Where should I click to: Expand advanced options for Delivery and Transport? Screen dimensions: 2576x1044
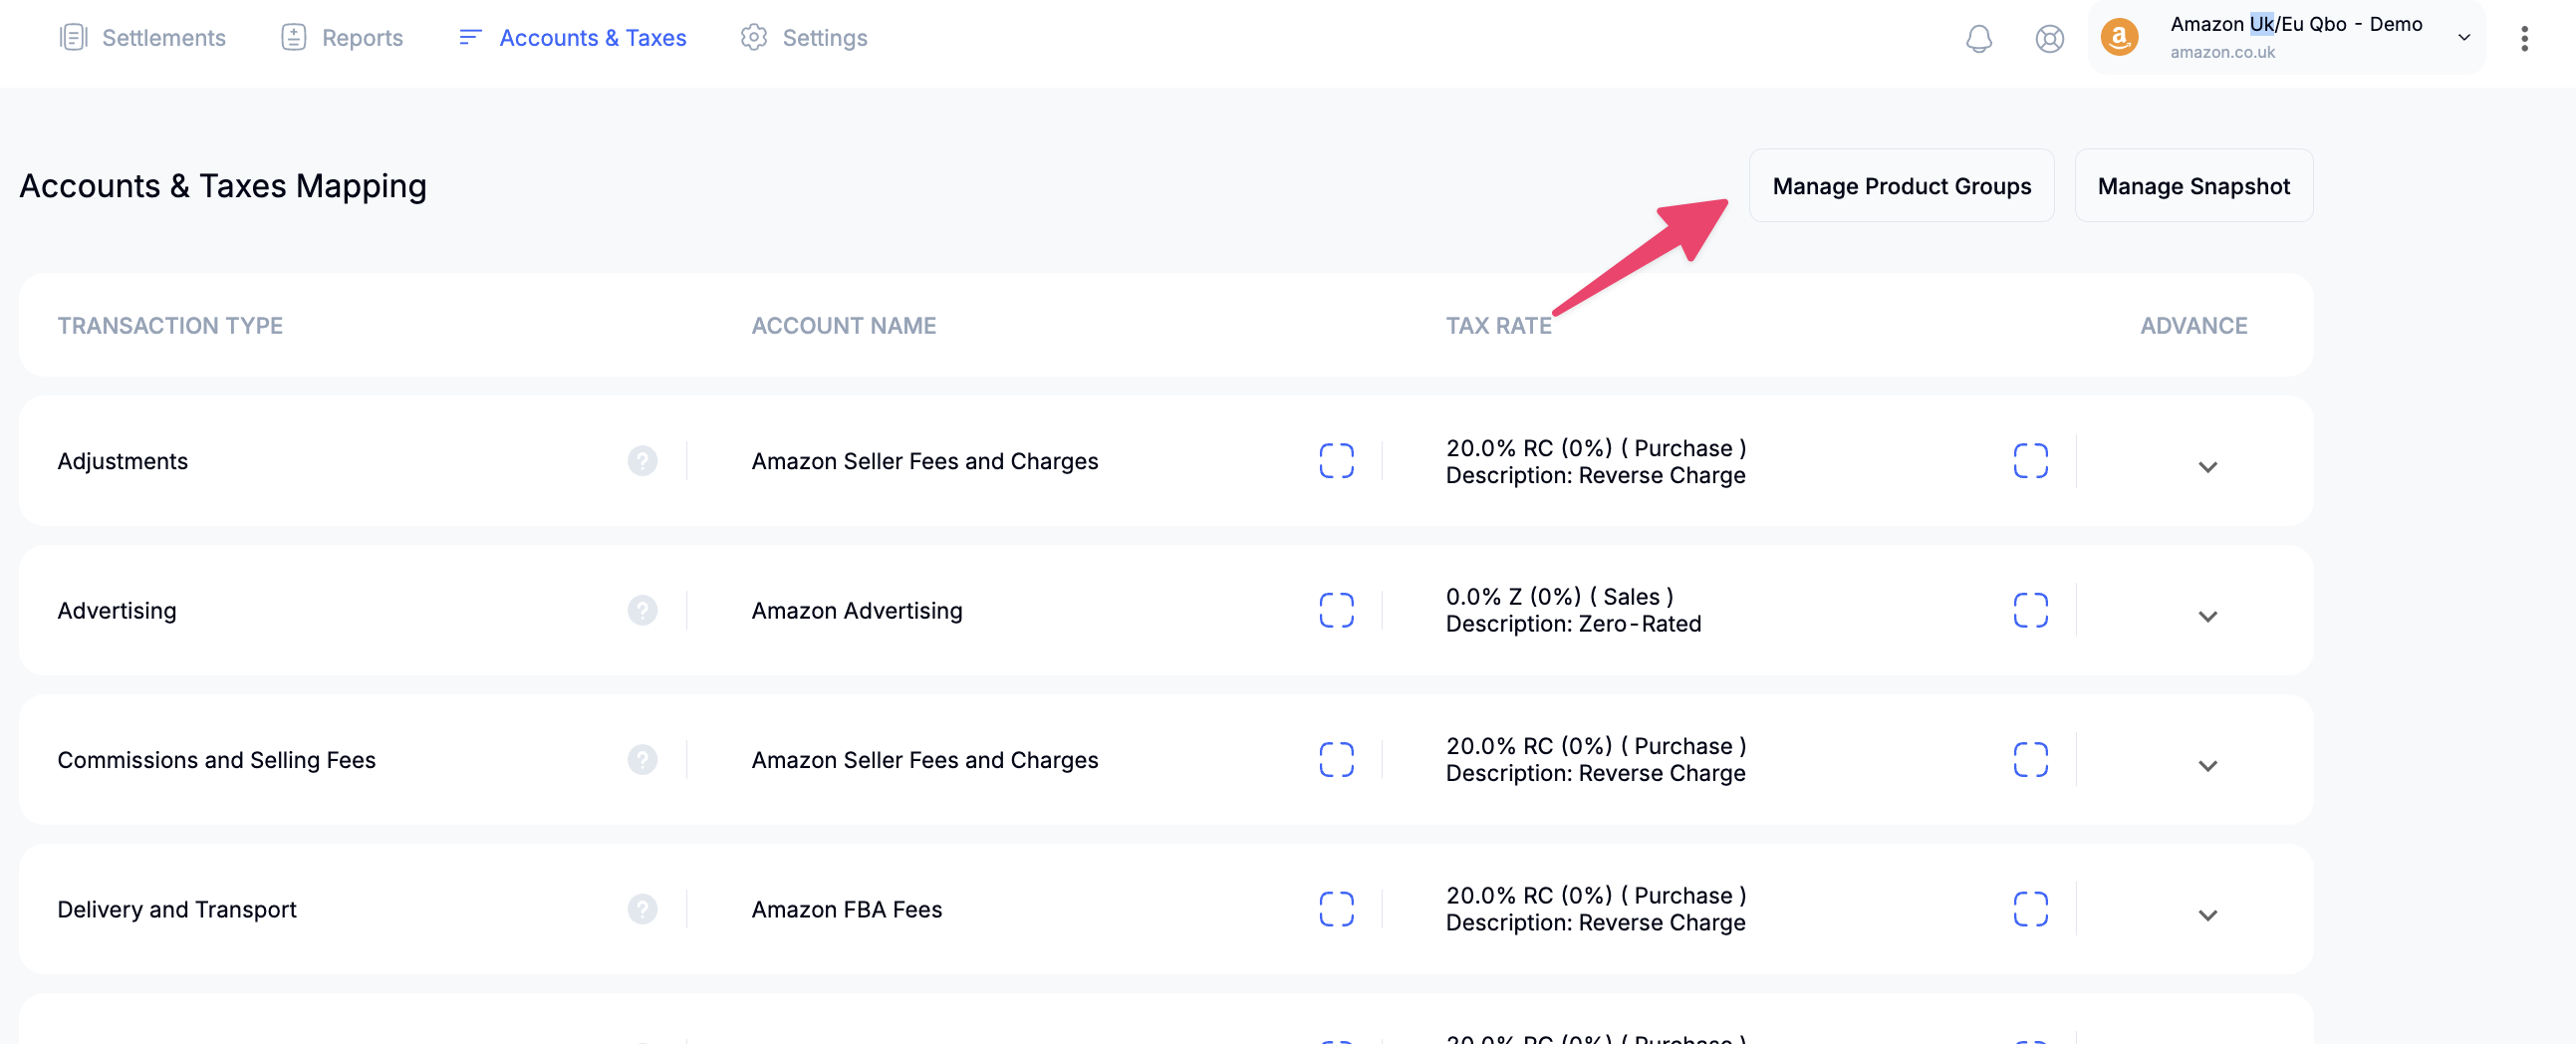click(2208, 915)
